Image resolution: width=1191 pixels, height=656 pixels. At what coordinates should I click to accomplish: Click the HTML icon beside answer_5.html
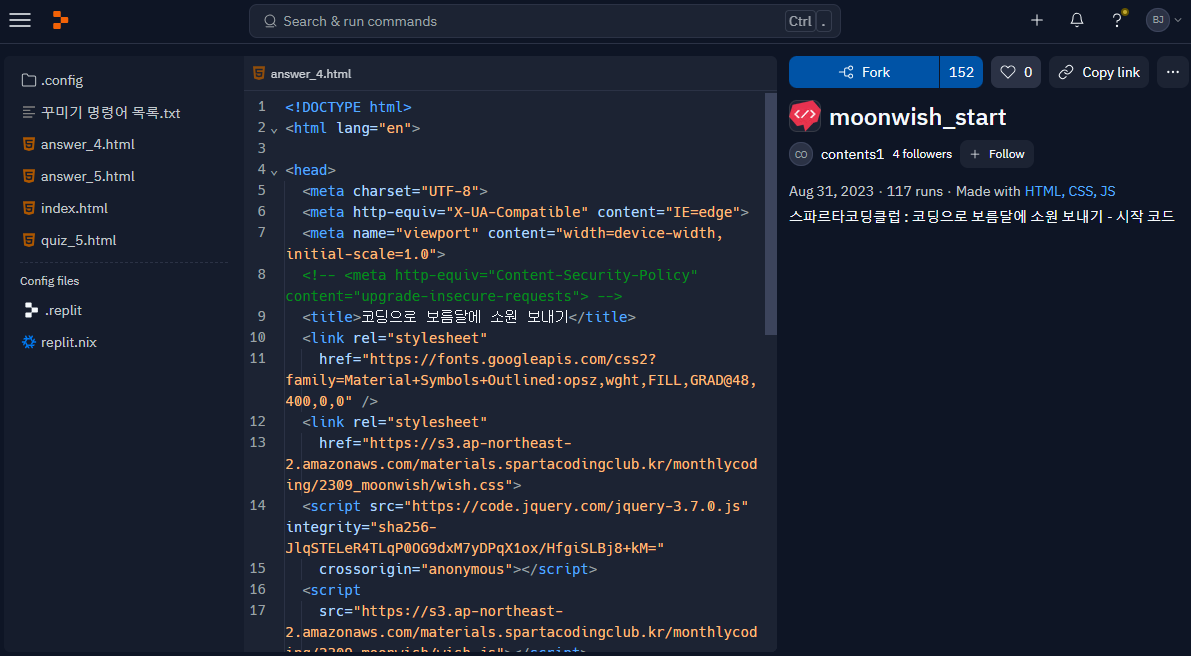click(29, 176)
